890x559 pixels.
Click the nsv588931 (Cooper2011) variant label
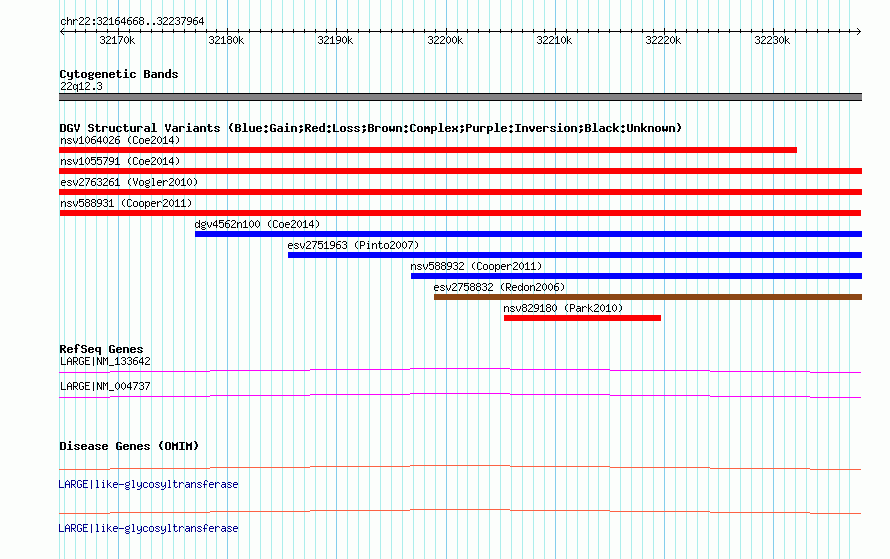(126, 203)
